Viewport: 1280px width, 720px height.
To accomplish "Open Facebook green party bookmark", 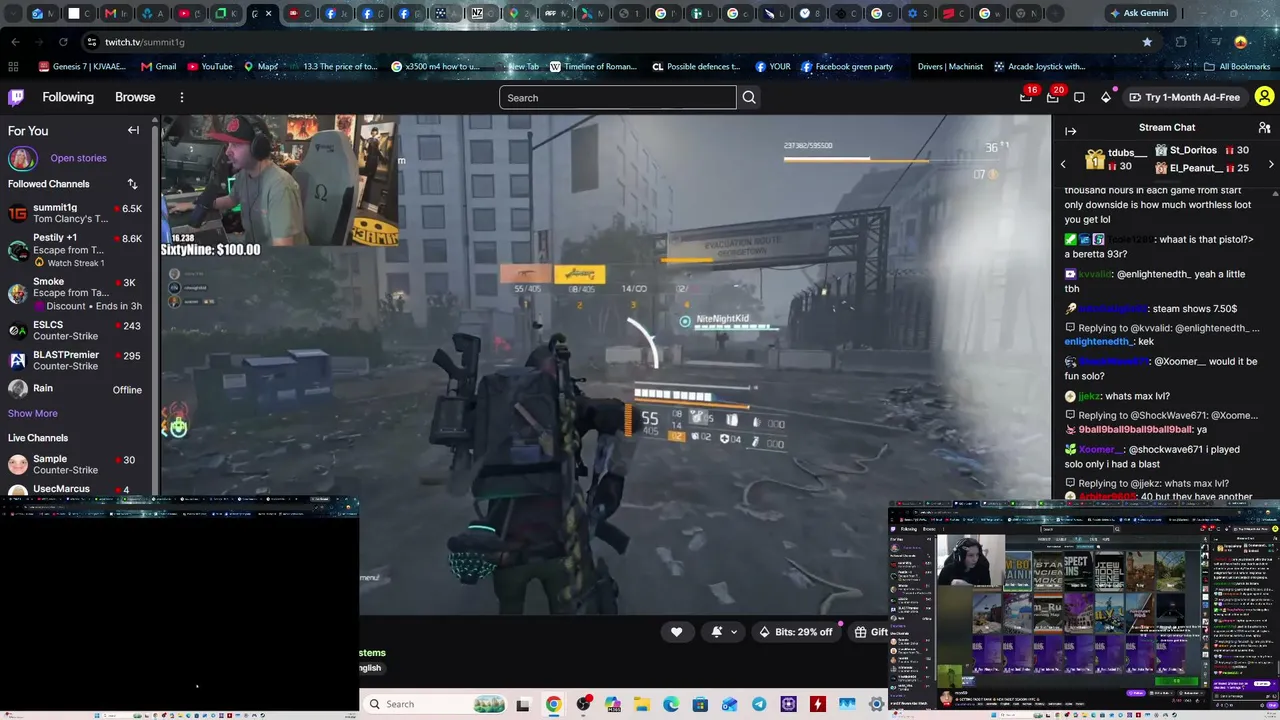I will [846, 67].
